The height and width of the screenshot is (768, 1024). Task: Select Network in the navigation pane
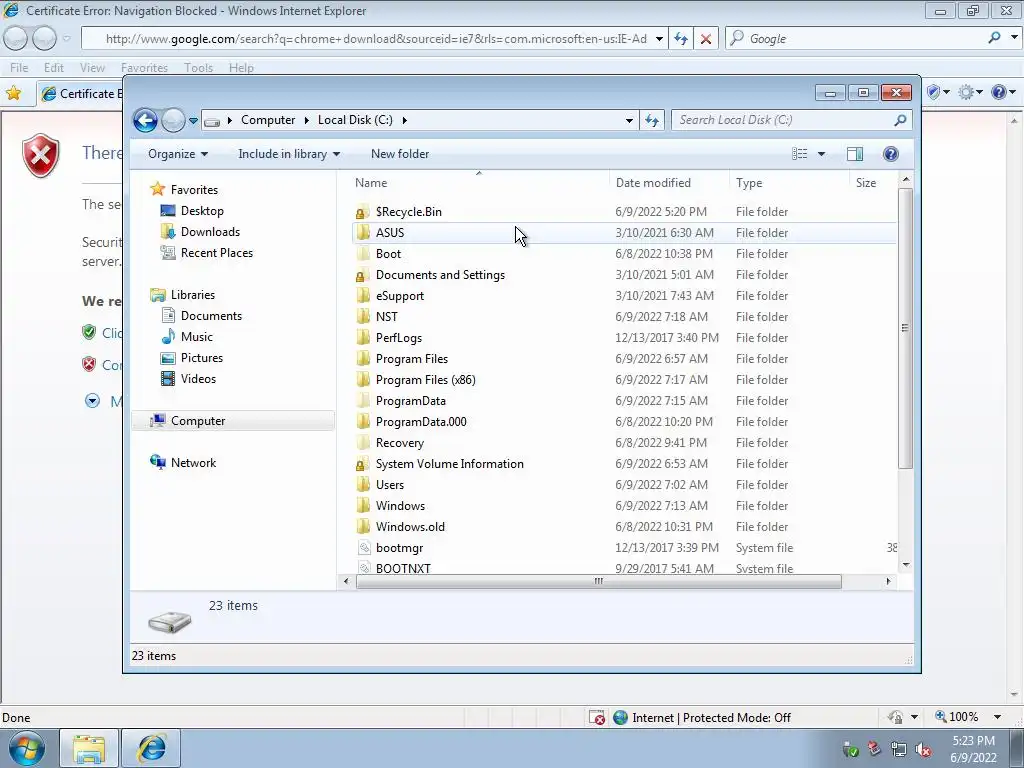pyautogui.click(x=193, y=462)
